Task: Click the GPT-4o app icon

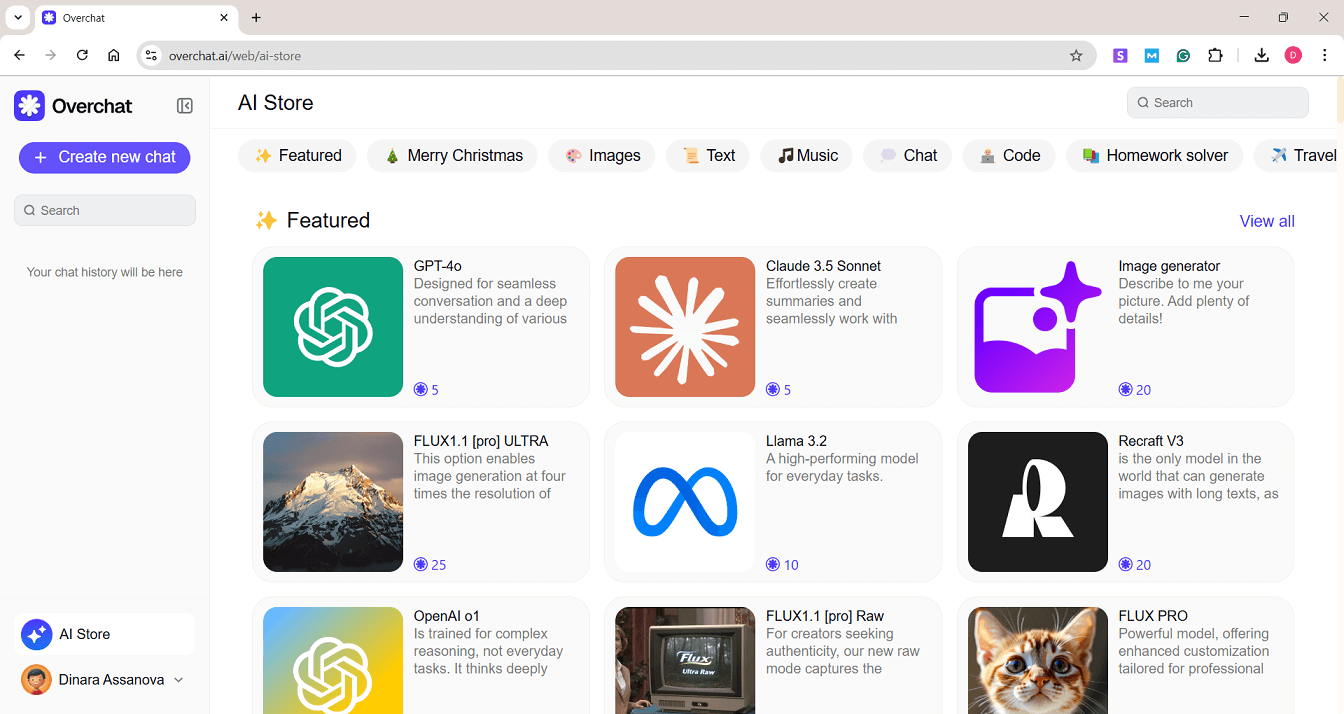Action: (332, 327)
